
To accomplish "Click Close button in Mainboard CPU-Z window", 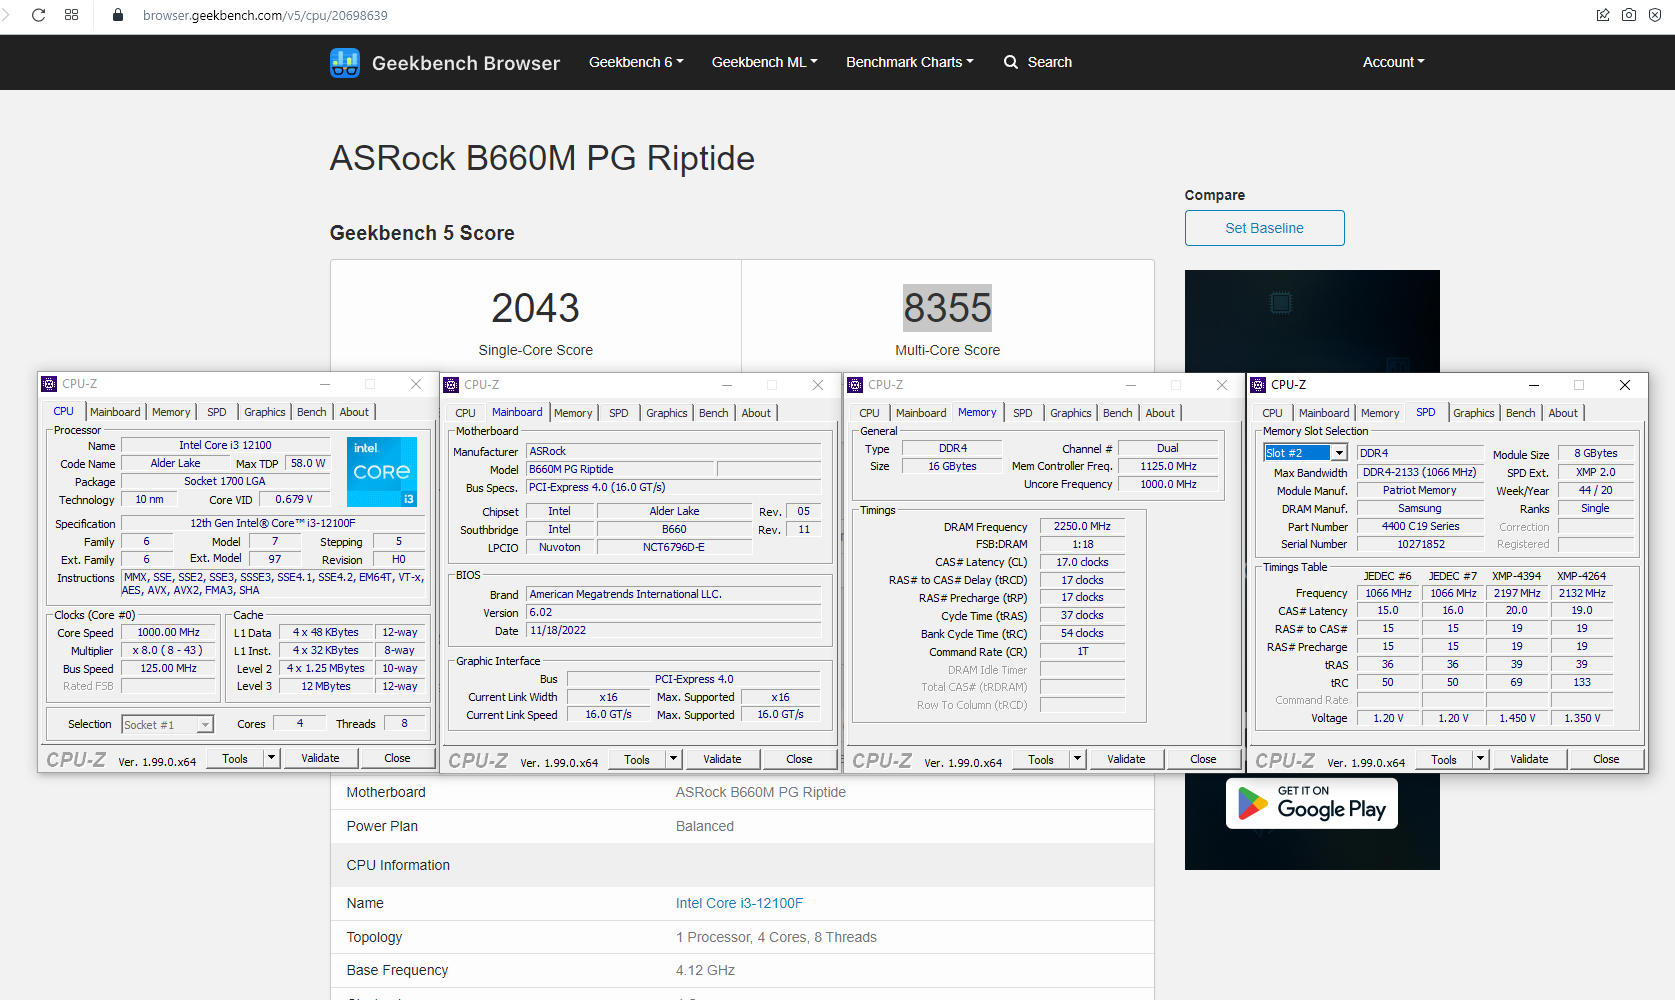I will pyautogui.click(x=799, y=759).
